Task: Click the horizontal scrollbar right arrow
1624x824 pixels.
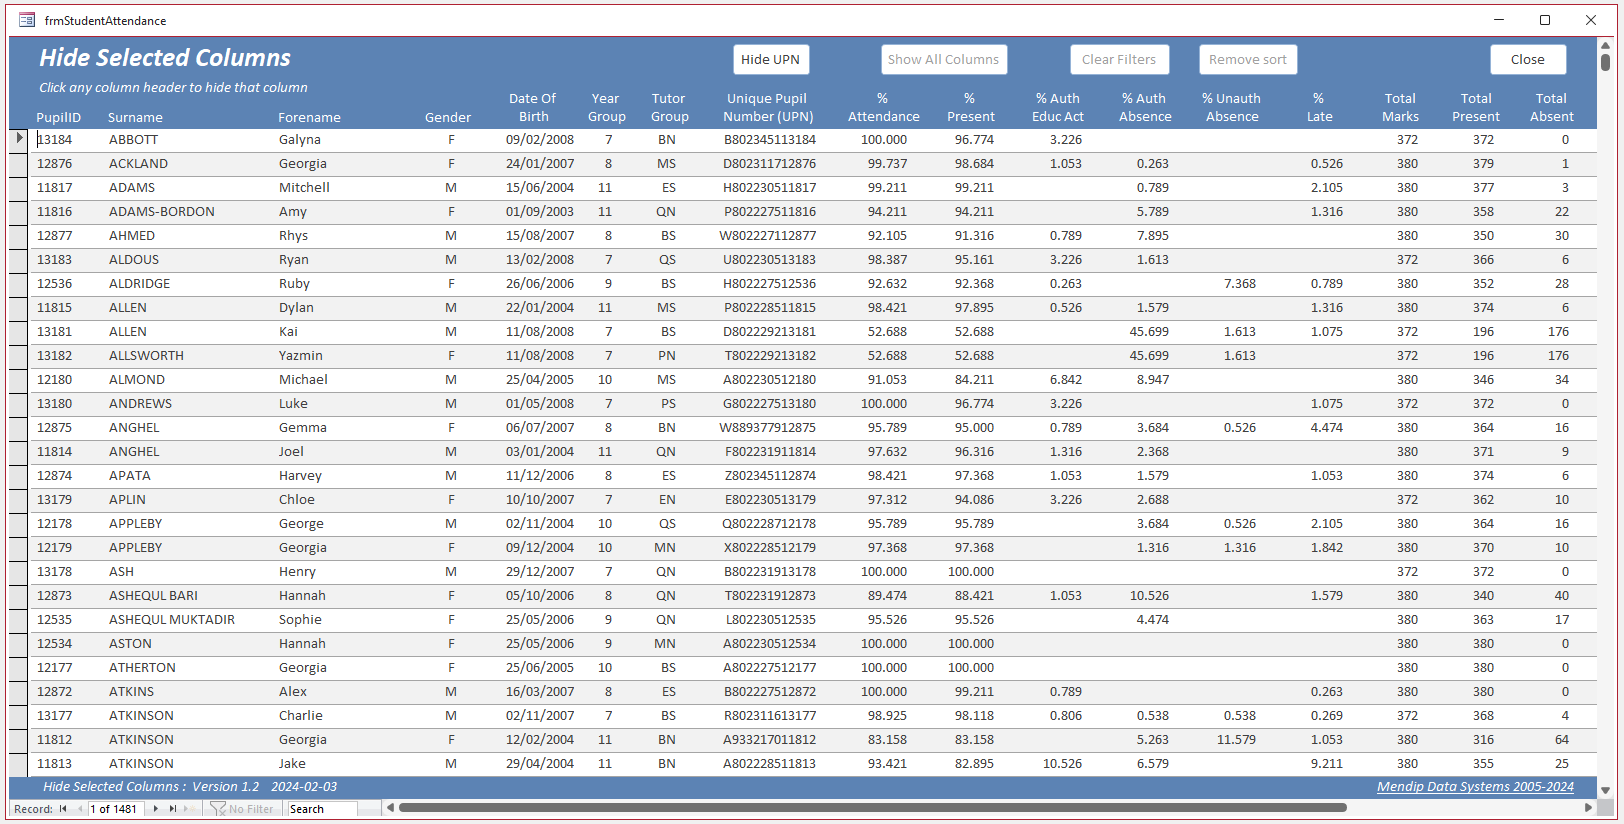Action: pyautogui.click(x=1588, y=808)
